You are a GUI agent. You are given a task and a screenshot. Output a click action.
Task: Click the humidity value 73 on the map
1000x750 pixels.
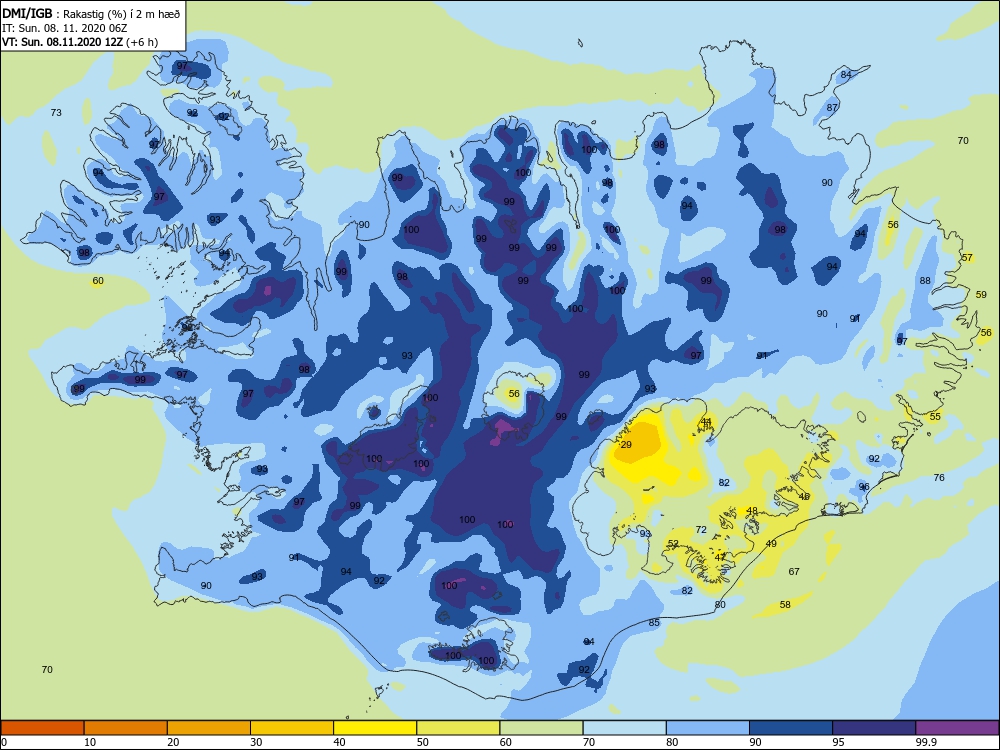click(56, 112)
